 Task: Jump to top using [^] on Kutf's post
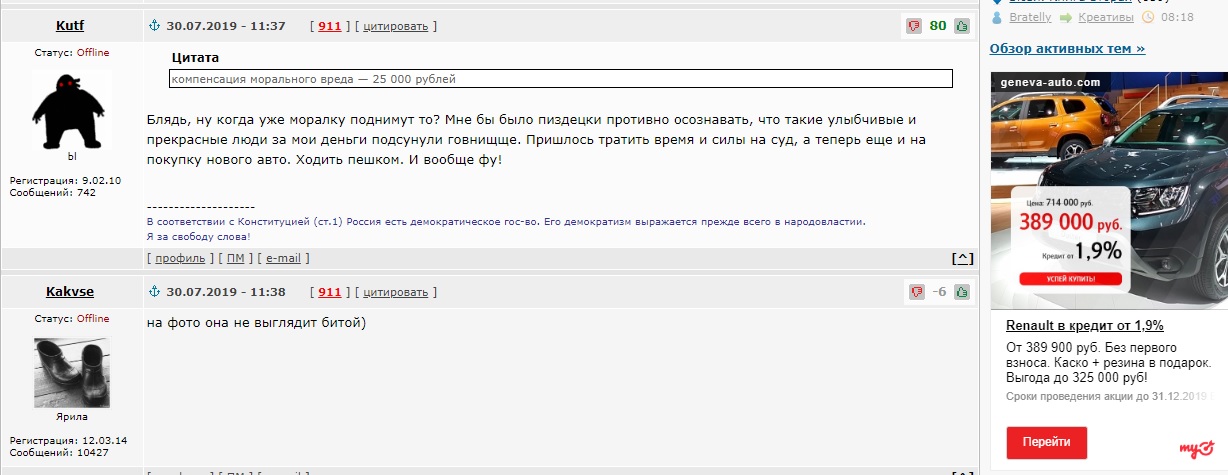962,258
